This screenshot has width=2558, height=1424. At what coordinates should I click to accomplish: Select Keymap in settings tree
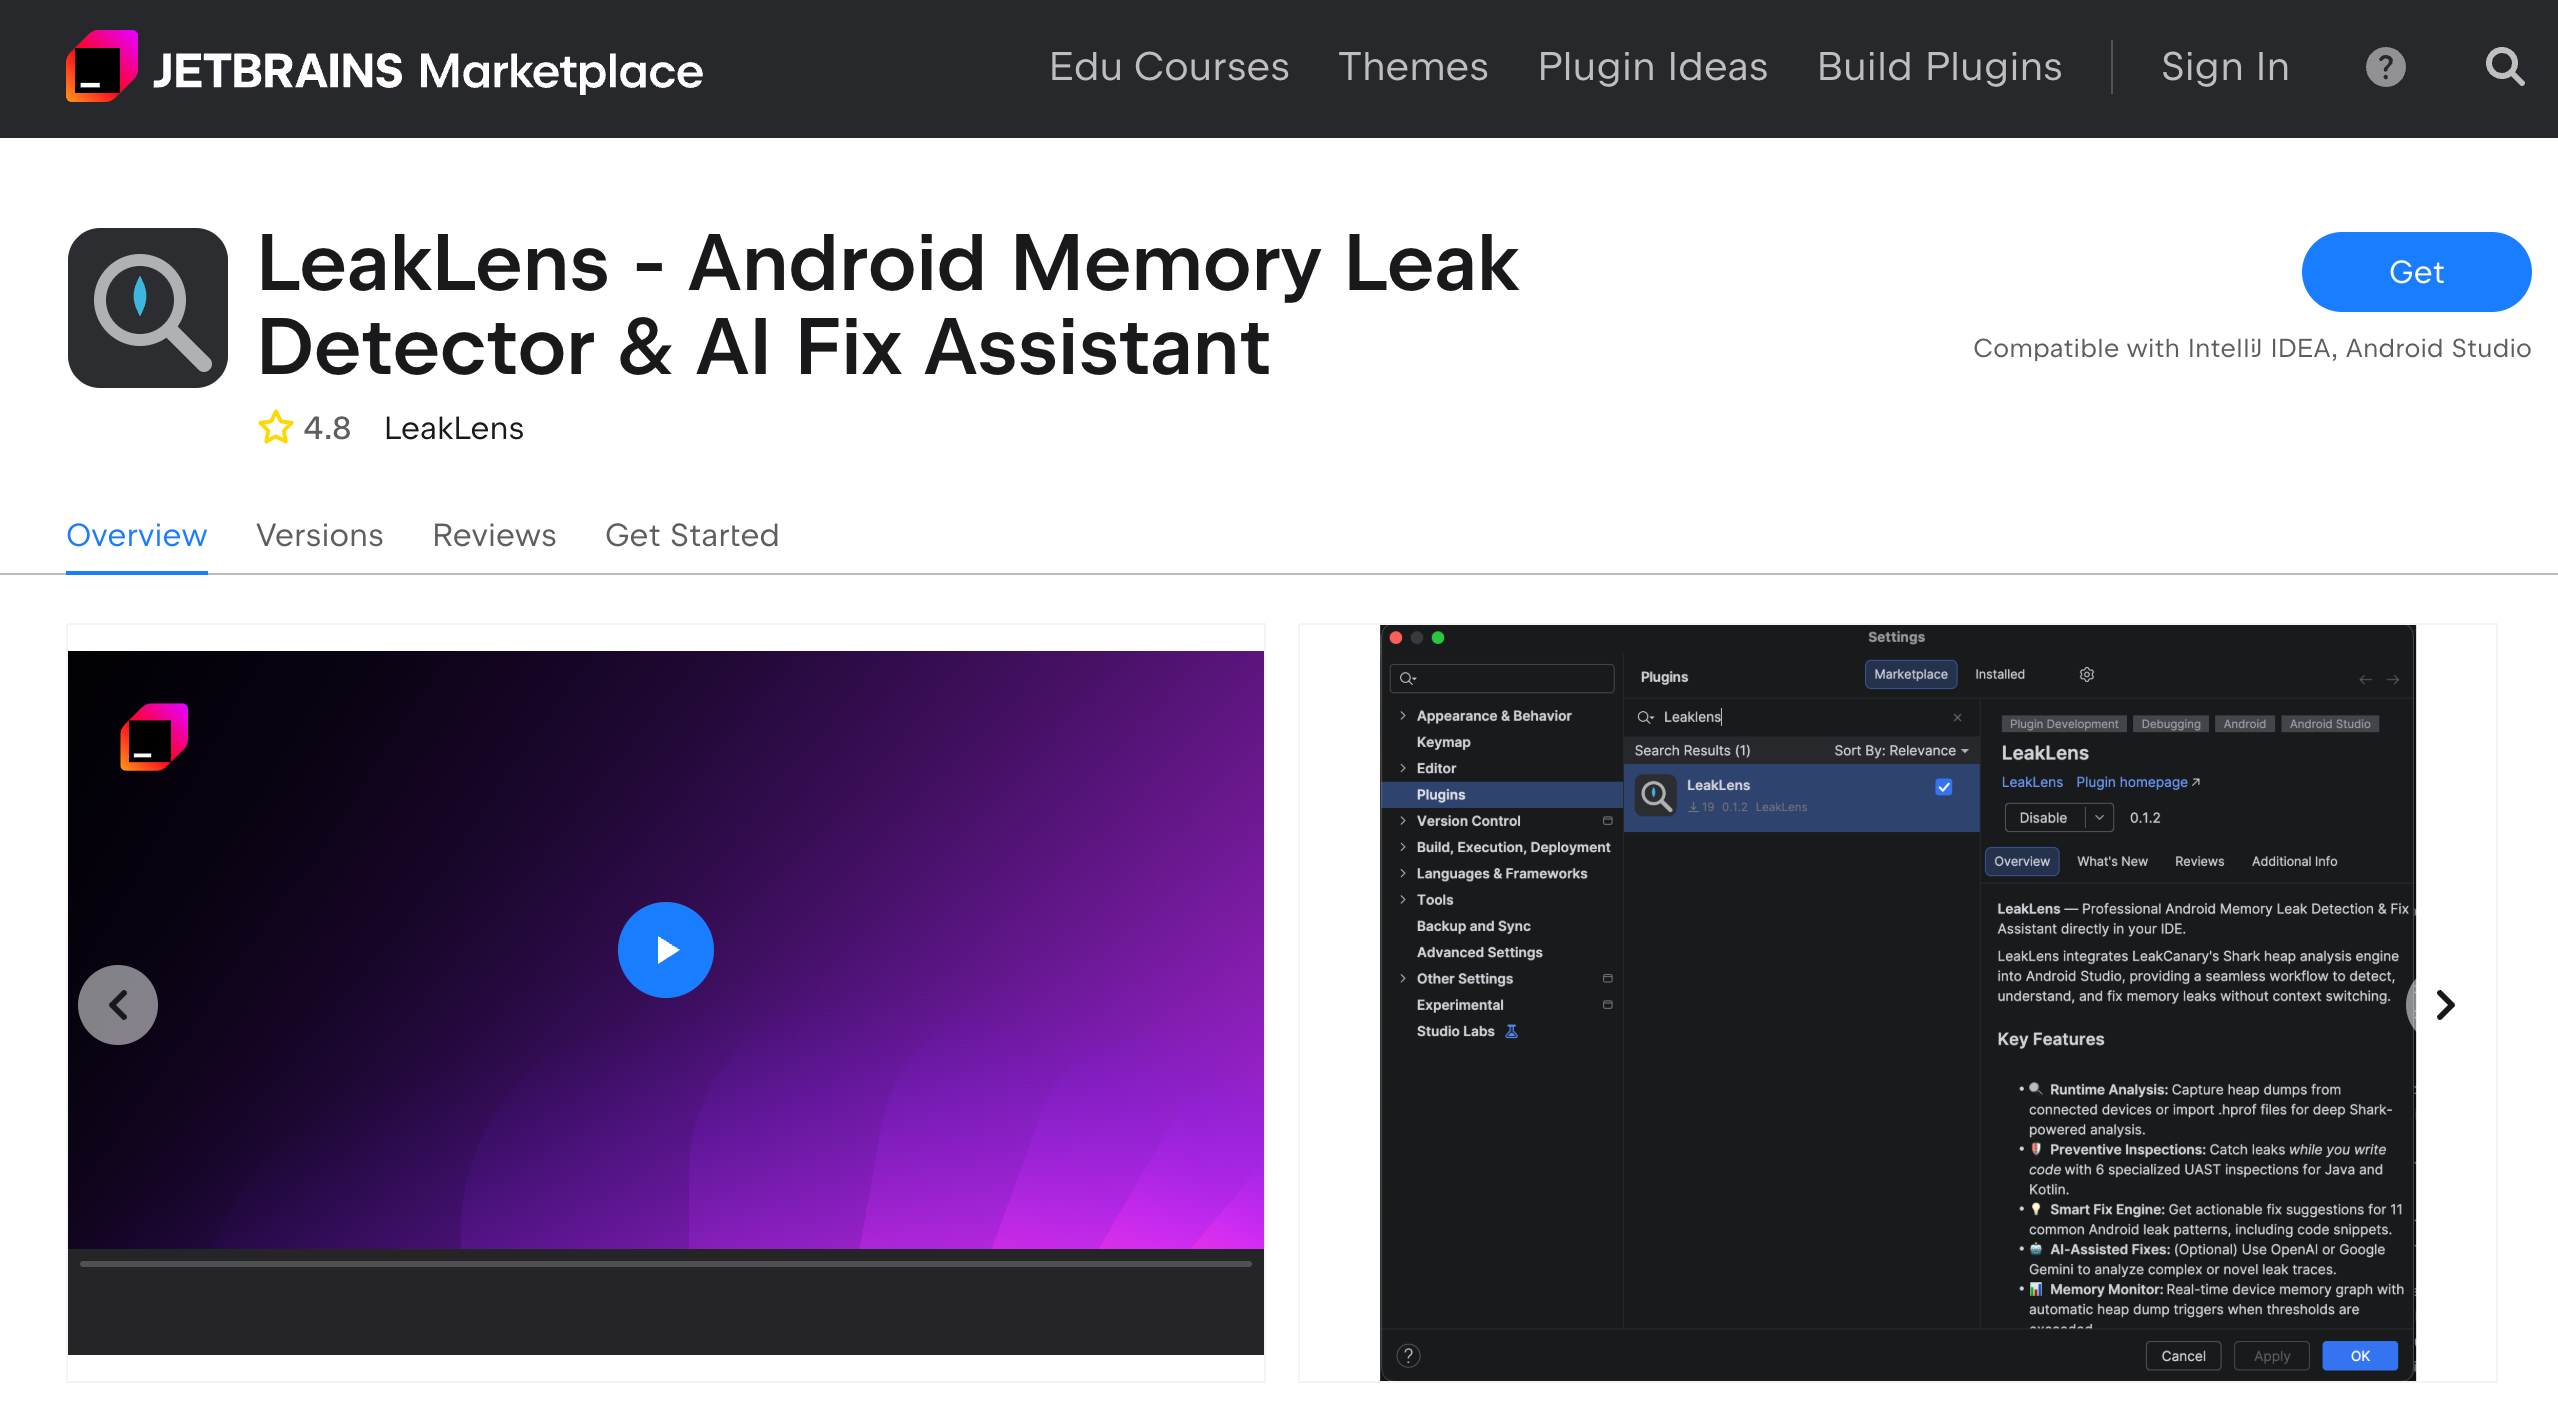(x=1443, y=742)
